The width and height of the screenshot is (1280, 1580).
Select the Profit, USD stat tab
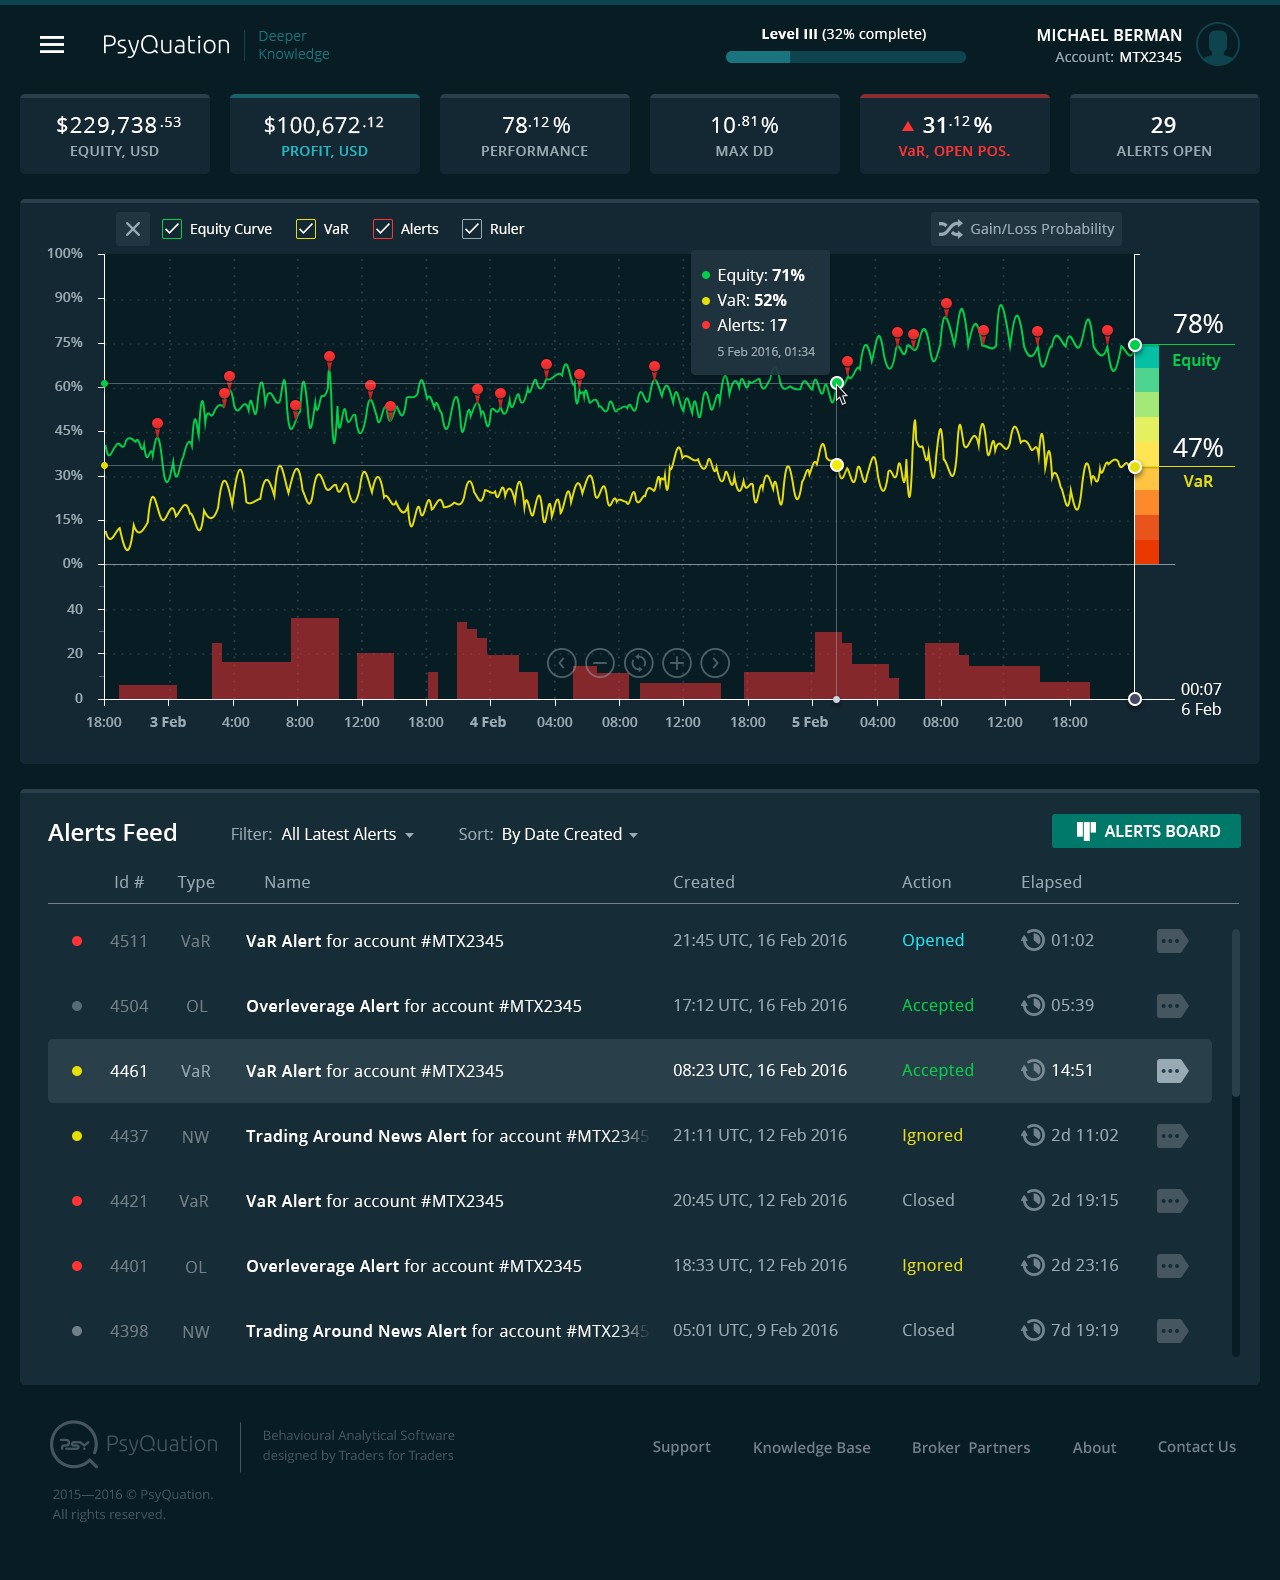(324, 135)
